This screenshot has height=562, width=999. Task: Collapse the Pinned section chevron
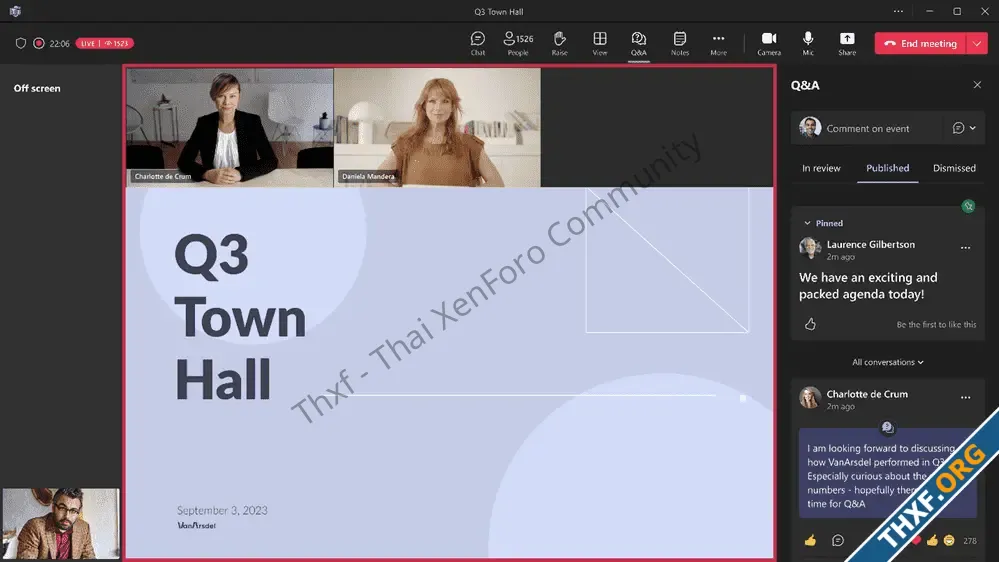click(x=807, y=223)
